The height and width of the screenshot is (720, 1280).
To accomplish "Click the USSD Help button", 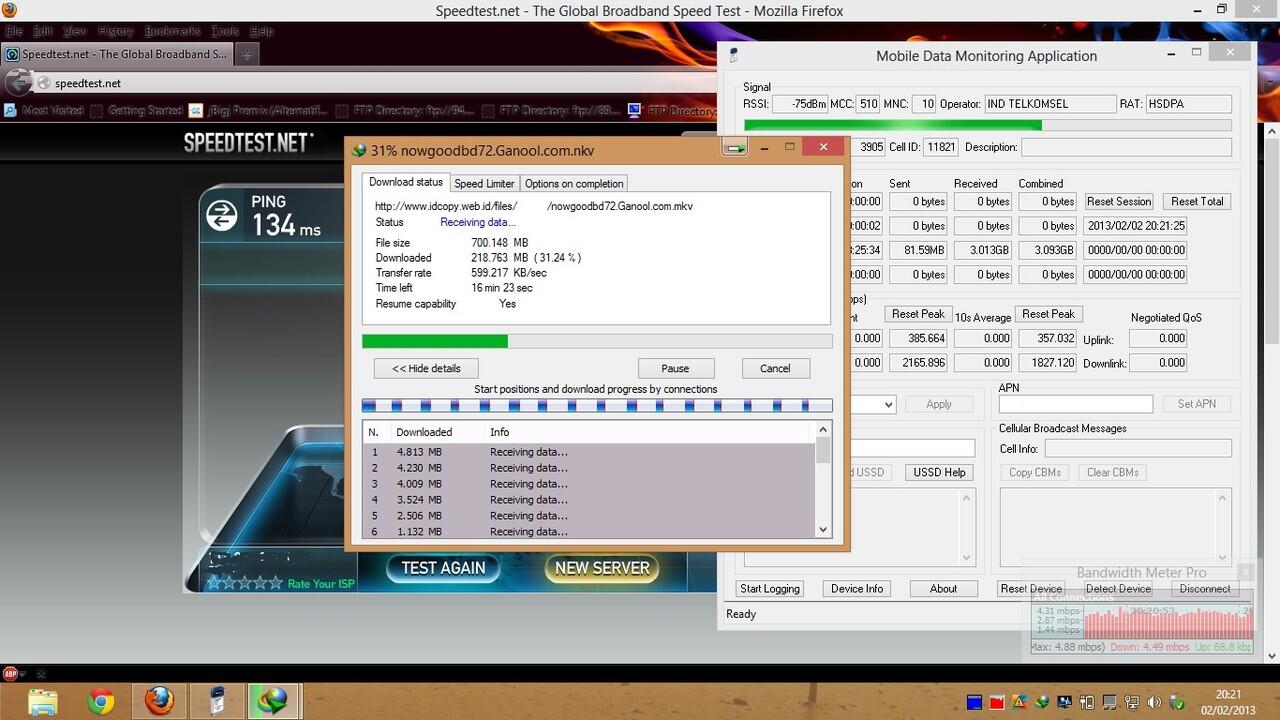I will pyautogui.click(x=939, y=472).
